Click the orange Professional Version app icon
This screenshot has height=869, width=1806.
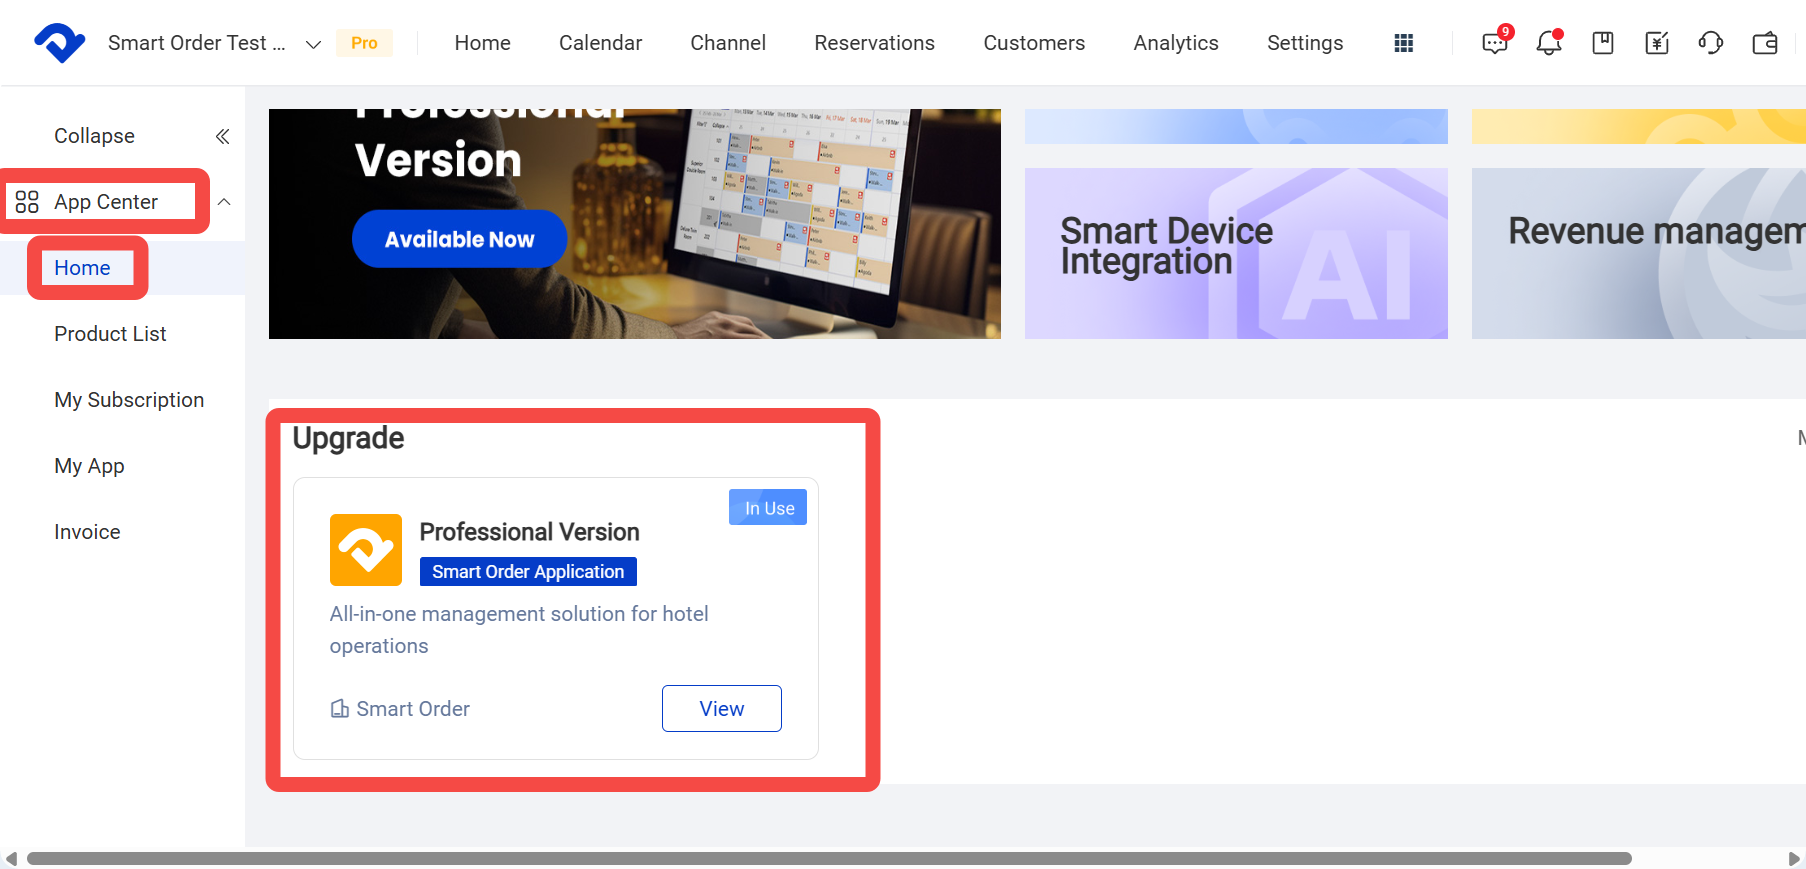point(366,550)
